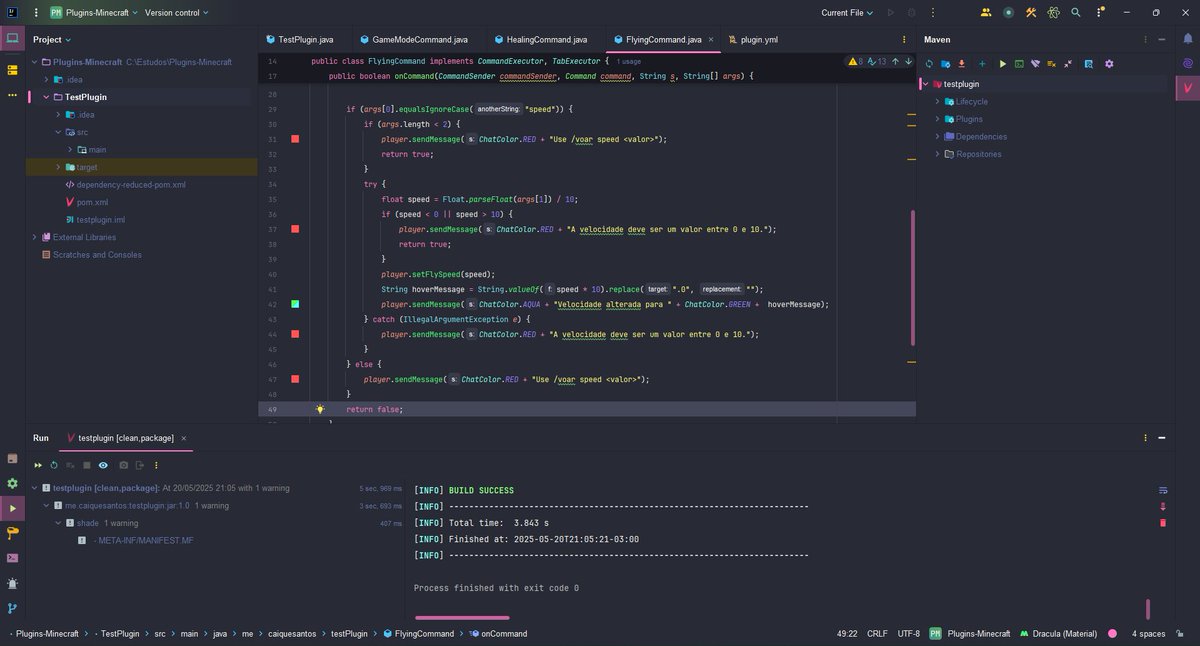Screen dimensions: 1200x646
Task: Open the Git version control tool window
Action: 12,608
